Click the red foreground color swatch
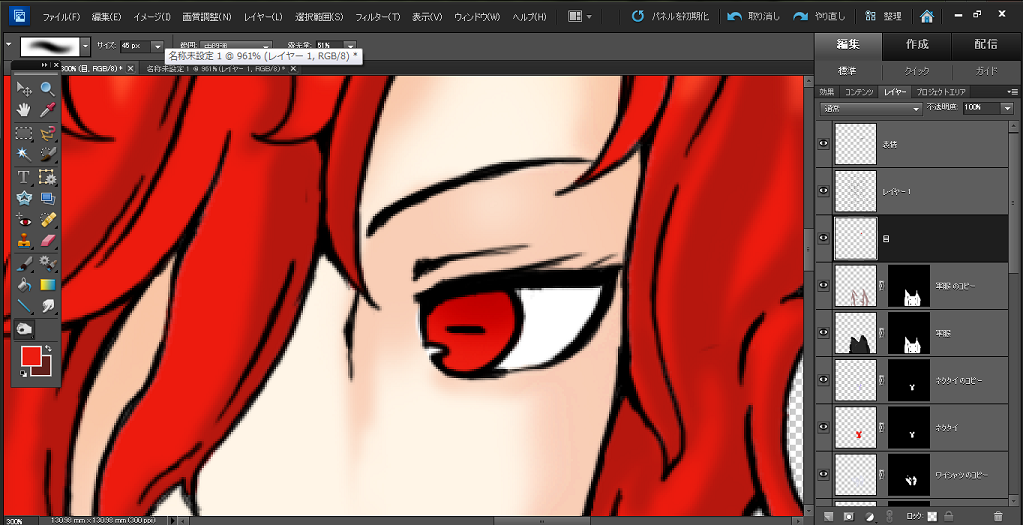 [x=29, y=356]
